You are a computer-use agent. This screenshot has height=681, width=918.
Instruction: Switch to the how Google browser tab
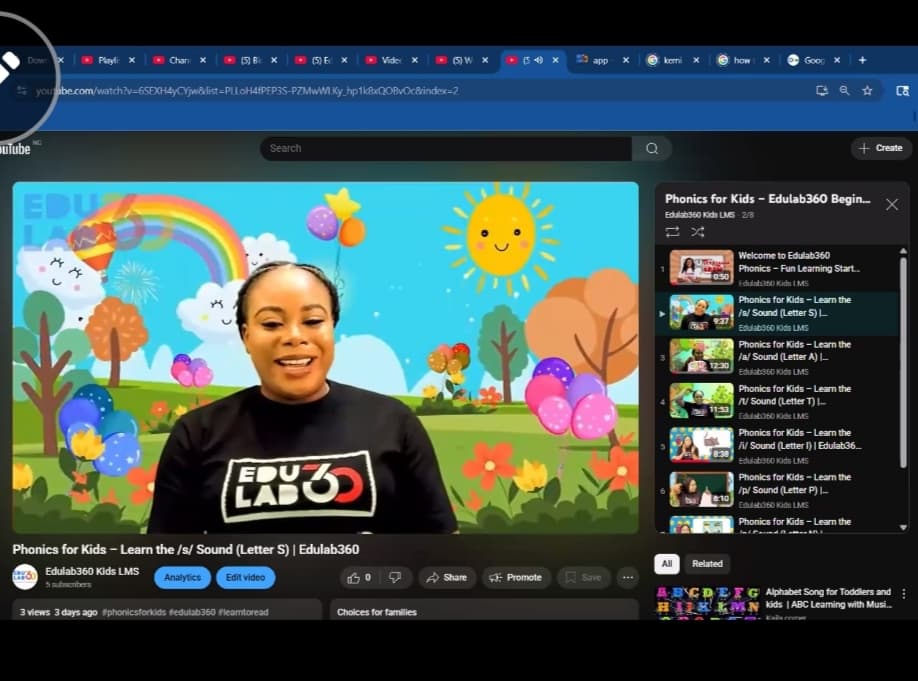(x=742, y=60)
